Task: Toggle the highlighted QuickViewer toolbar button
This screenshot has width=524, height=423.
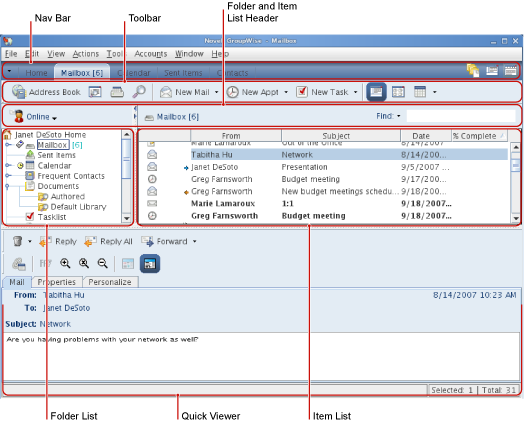Action: point(376,92)
